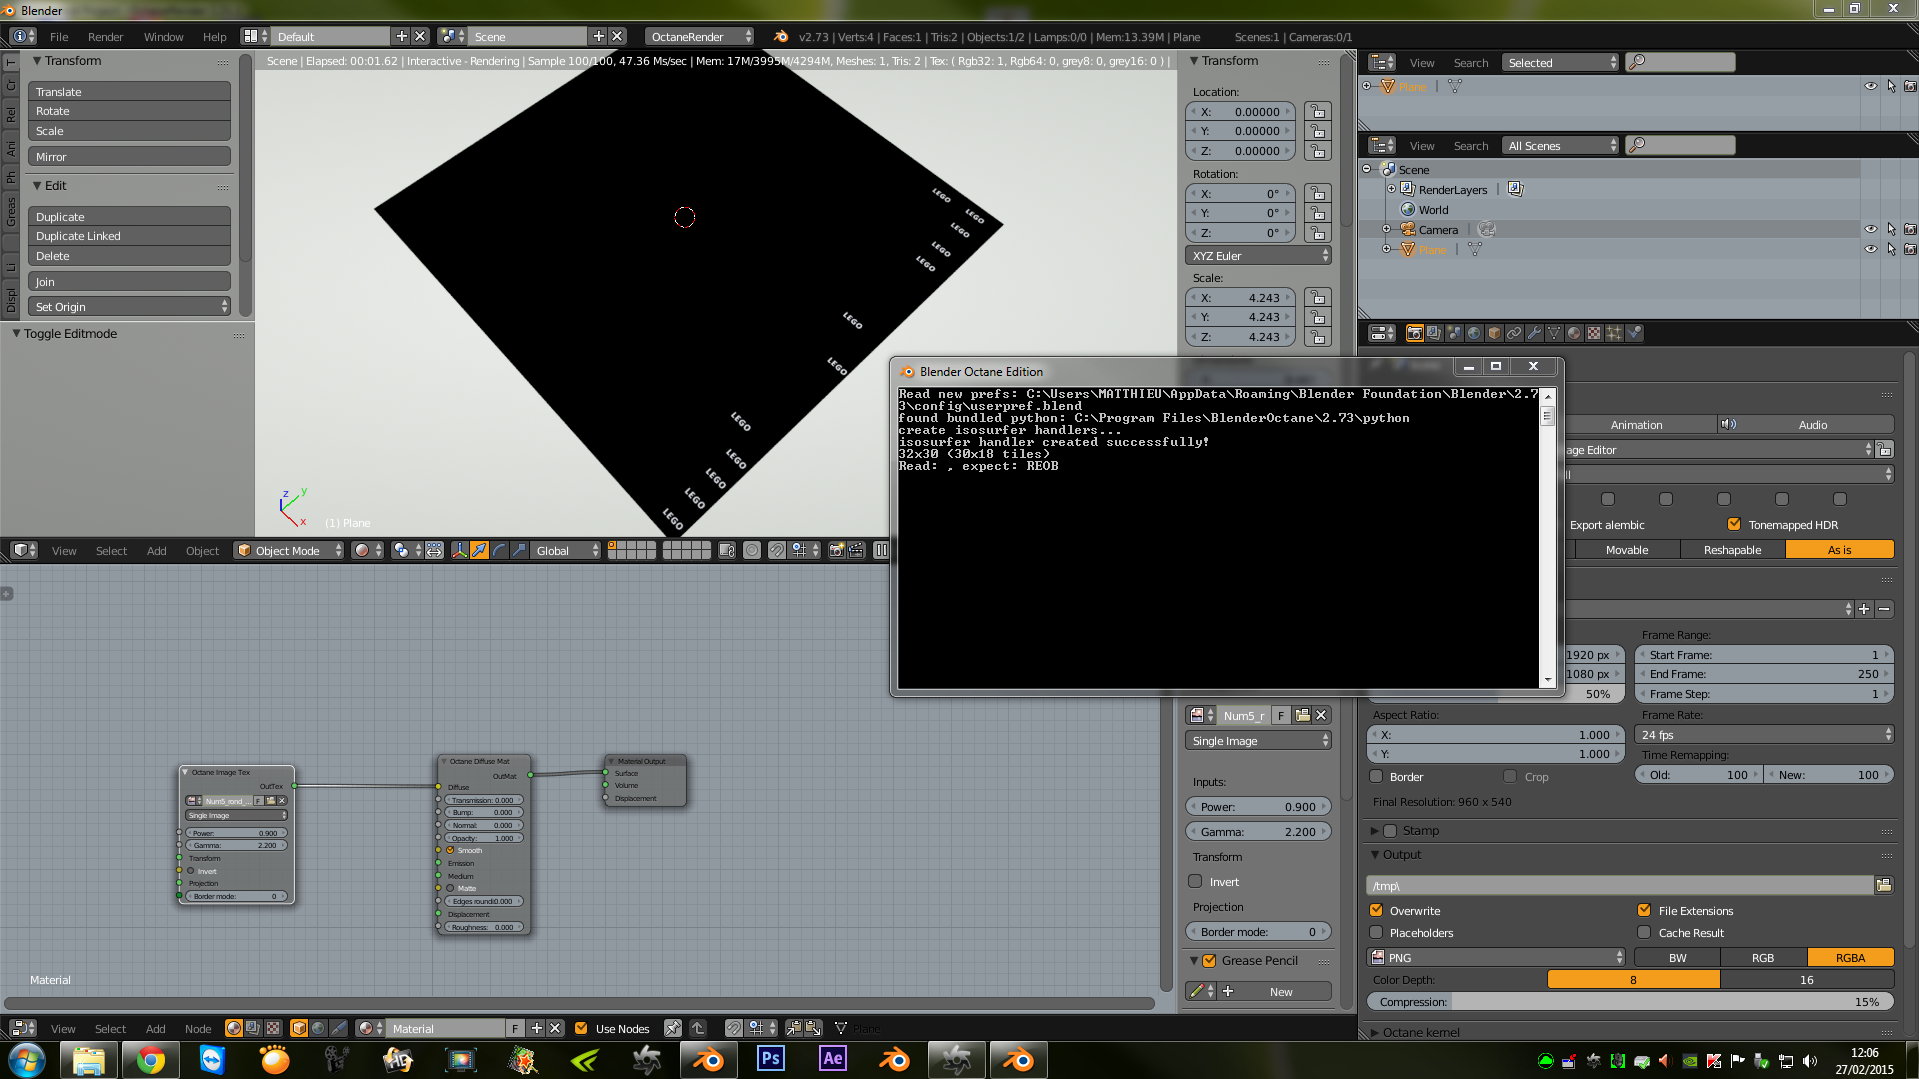This screenshot has height=1079, width=1919.
Task: Select Shader nodes tree type icon in node editor
Action: (x=234, y=1028)
